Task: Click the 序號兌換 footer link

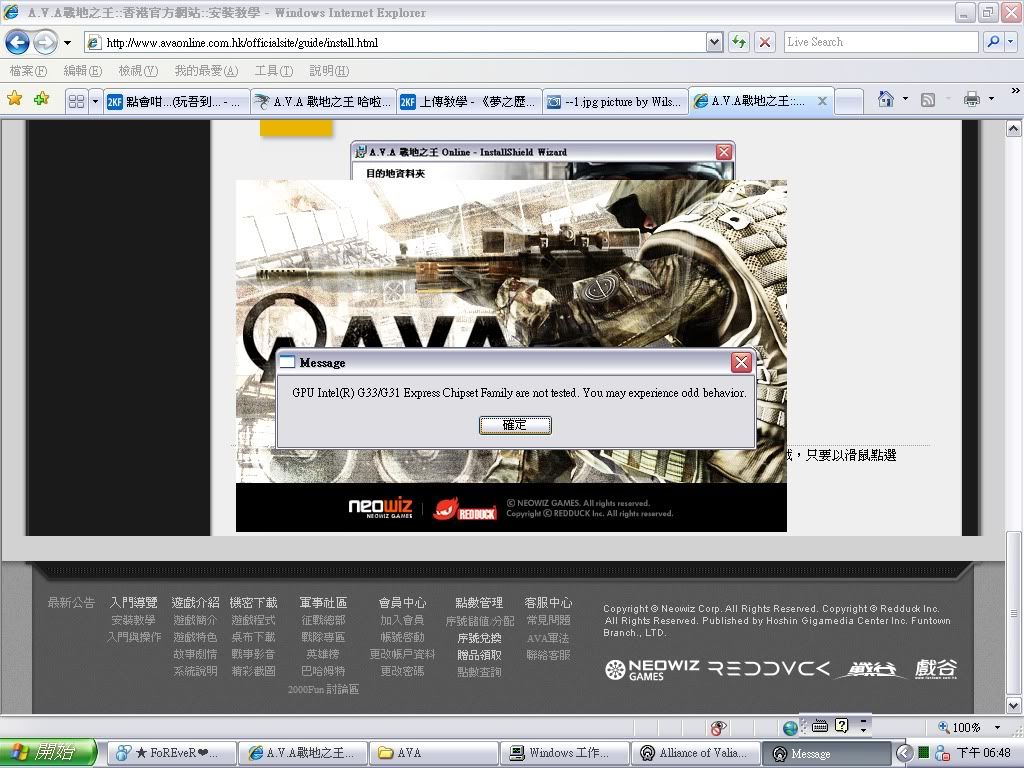Action: (x=479, y=638)
